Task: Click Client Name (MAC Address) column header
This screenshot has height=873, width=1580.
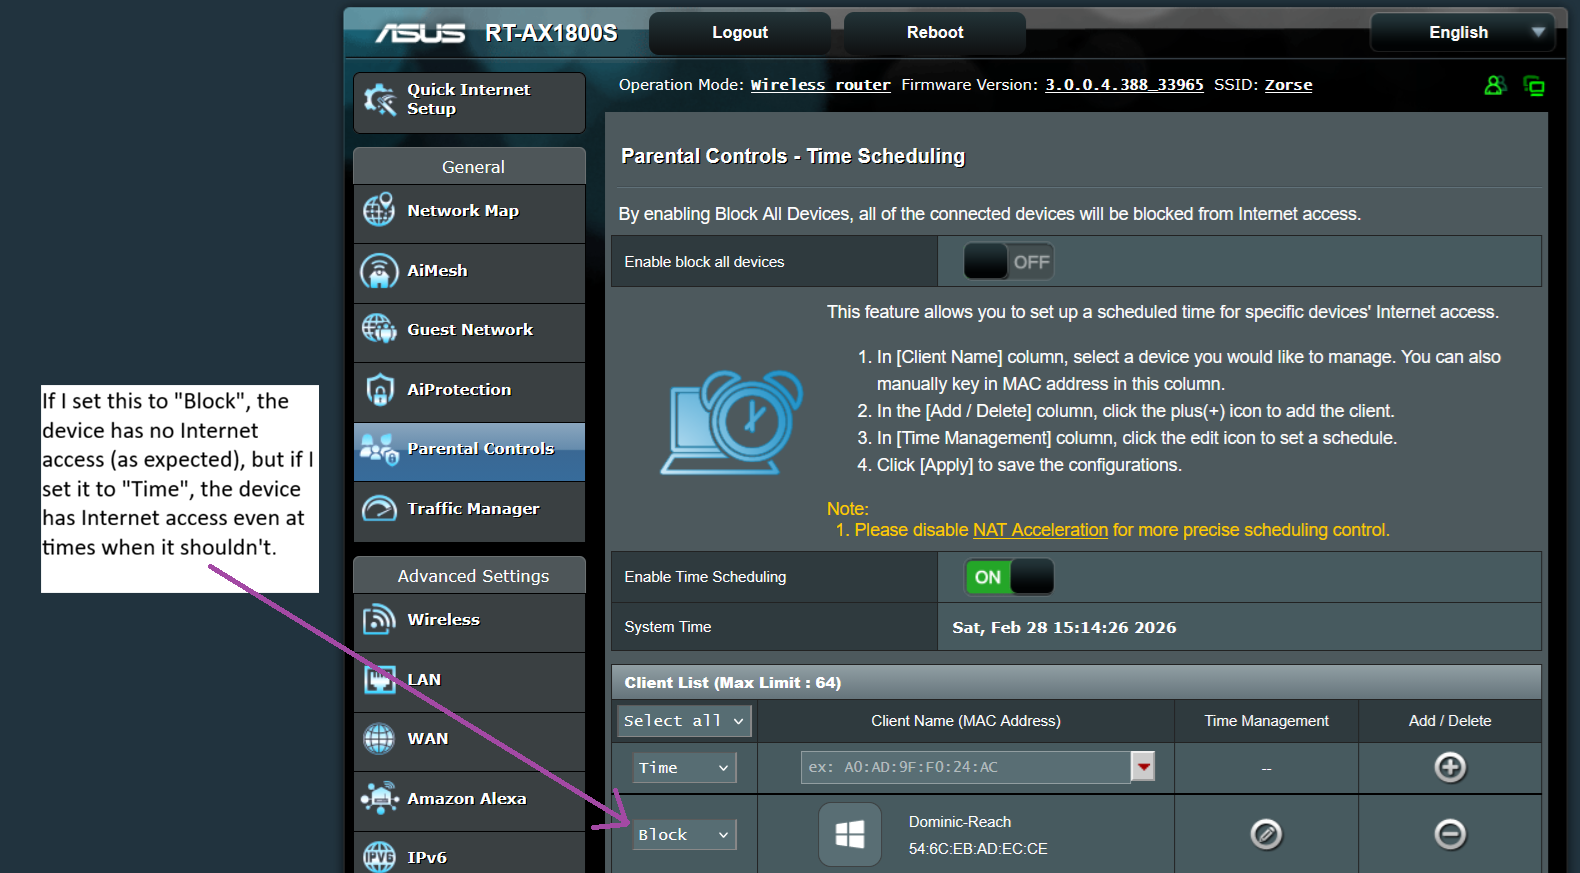Action: (x=966, y=721)
